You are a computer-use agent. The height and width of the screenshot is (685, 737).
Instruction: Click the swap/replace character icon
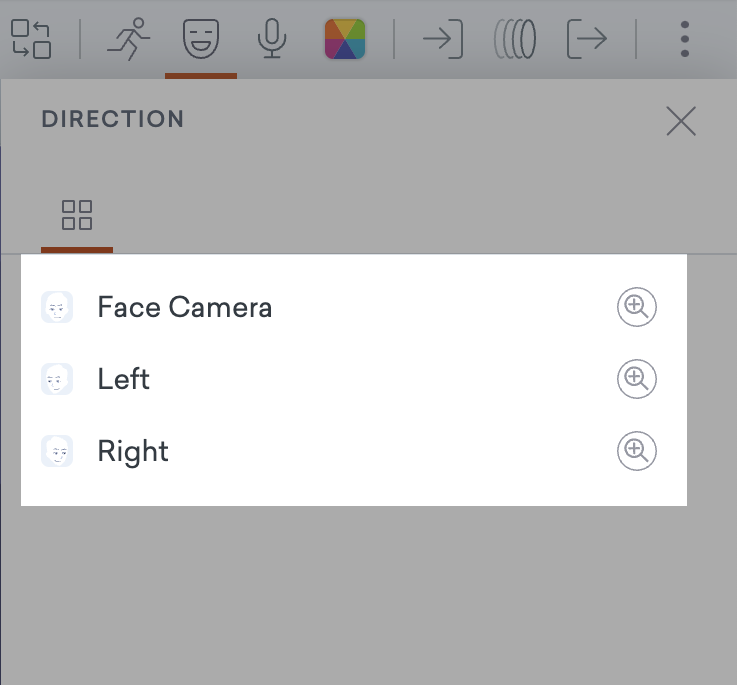[x=31, y=39]
